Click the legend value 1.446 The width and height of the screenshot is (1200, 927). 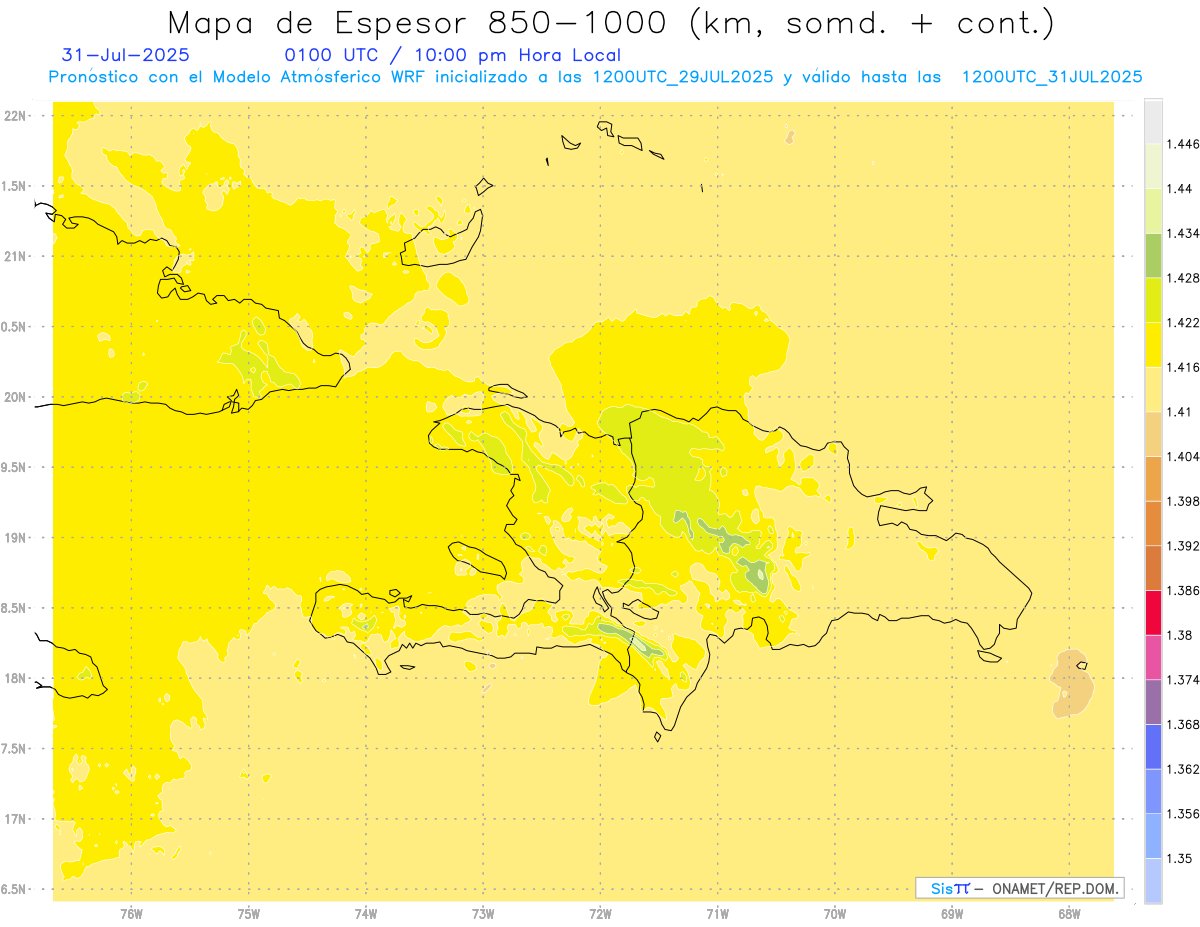[1185, 144]
